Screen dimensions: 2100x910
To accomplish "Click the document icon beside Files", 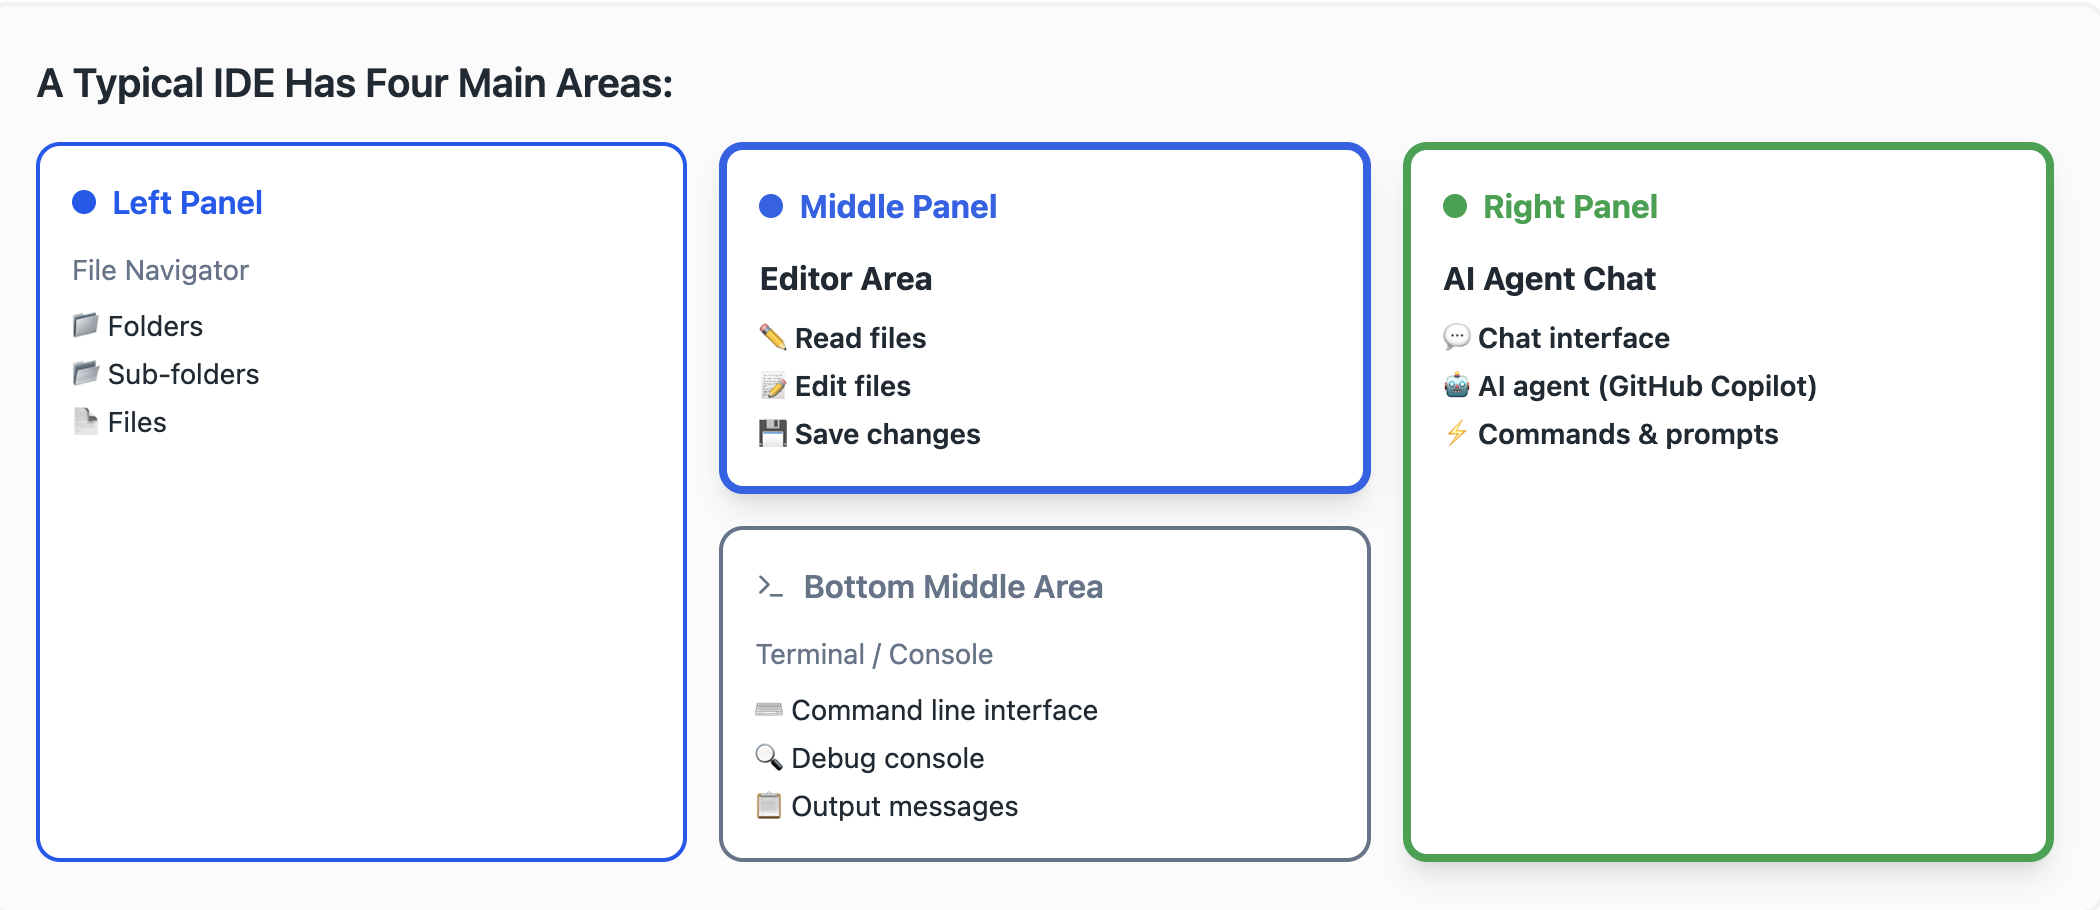I will 85,421.
